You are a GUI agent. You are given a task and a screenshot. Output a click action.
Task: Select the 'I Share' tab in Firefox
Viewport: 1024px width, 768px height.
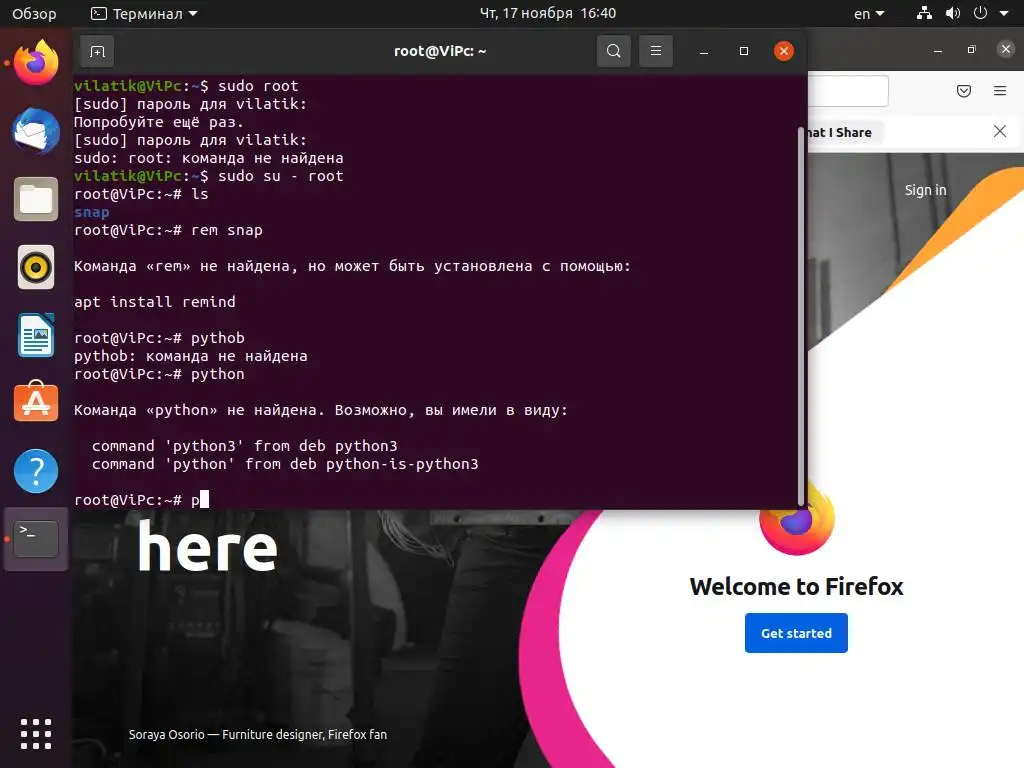tap(847, 133)
